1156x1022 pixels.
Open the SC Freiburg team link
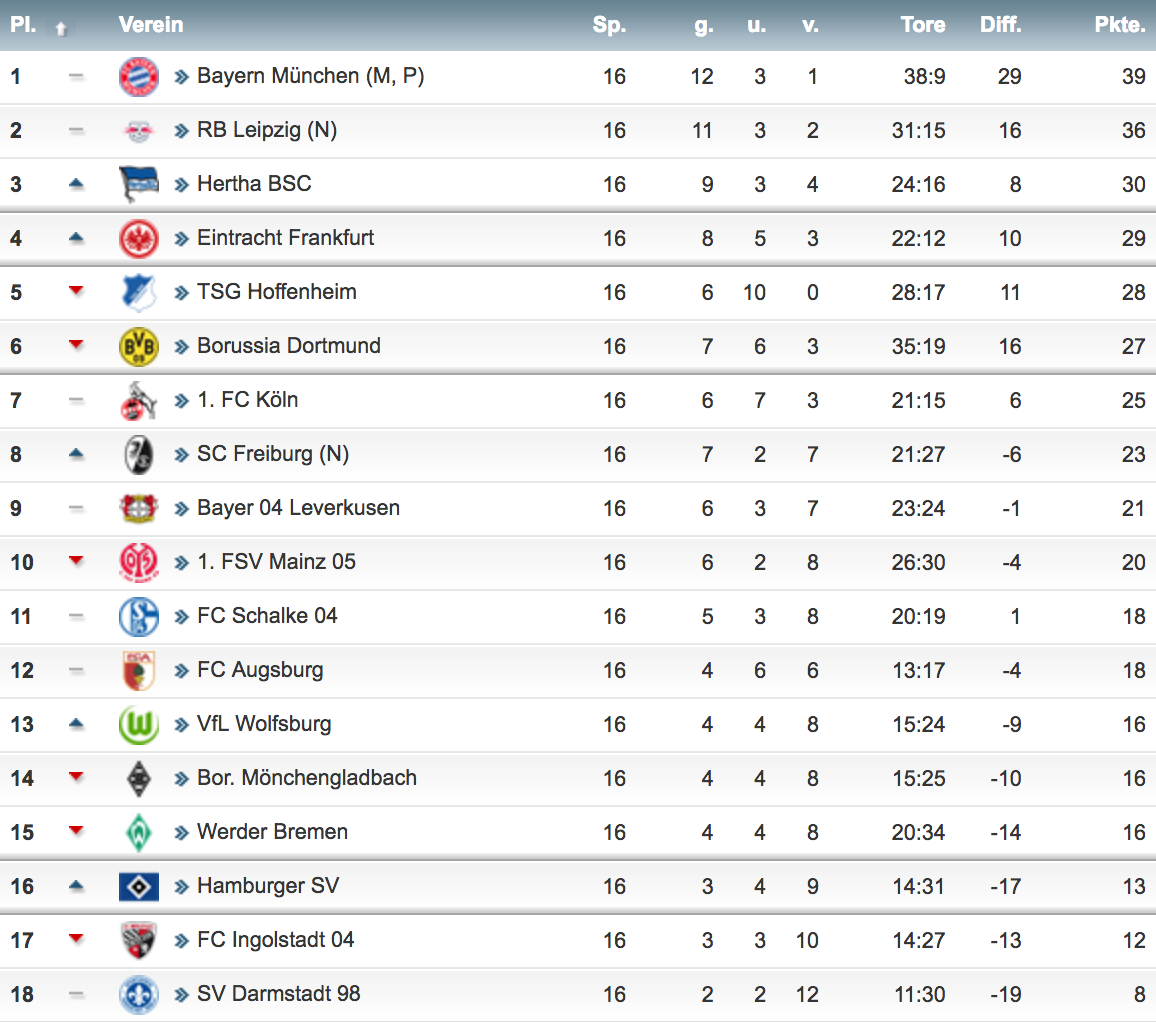point(272,454)
